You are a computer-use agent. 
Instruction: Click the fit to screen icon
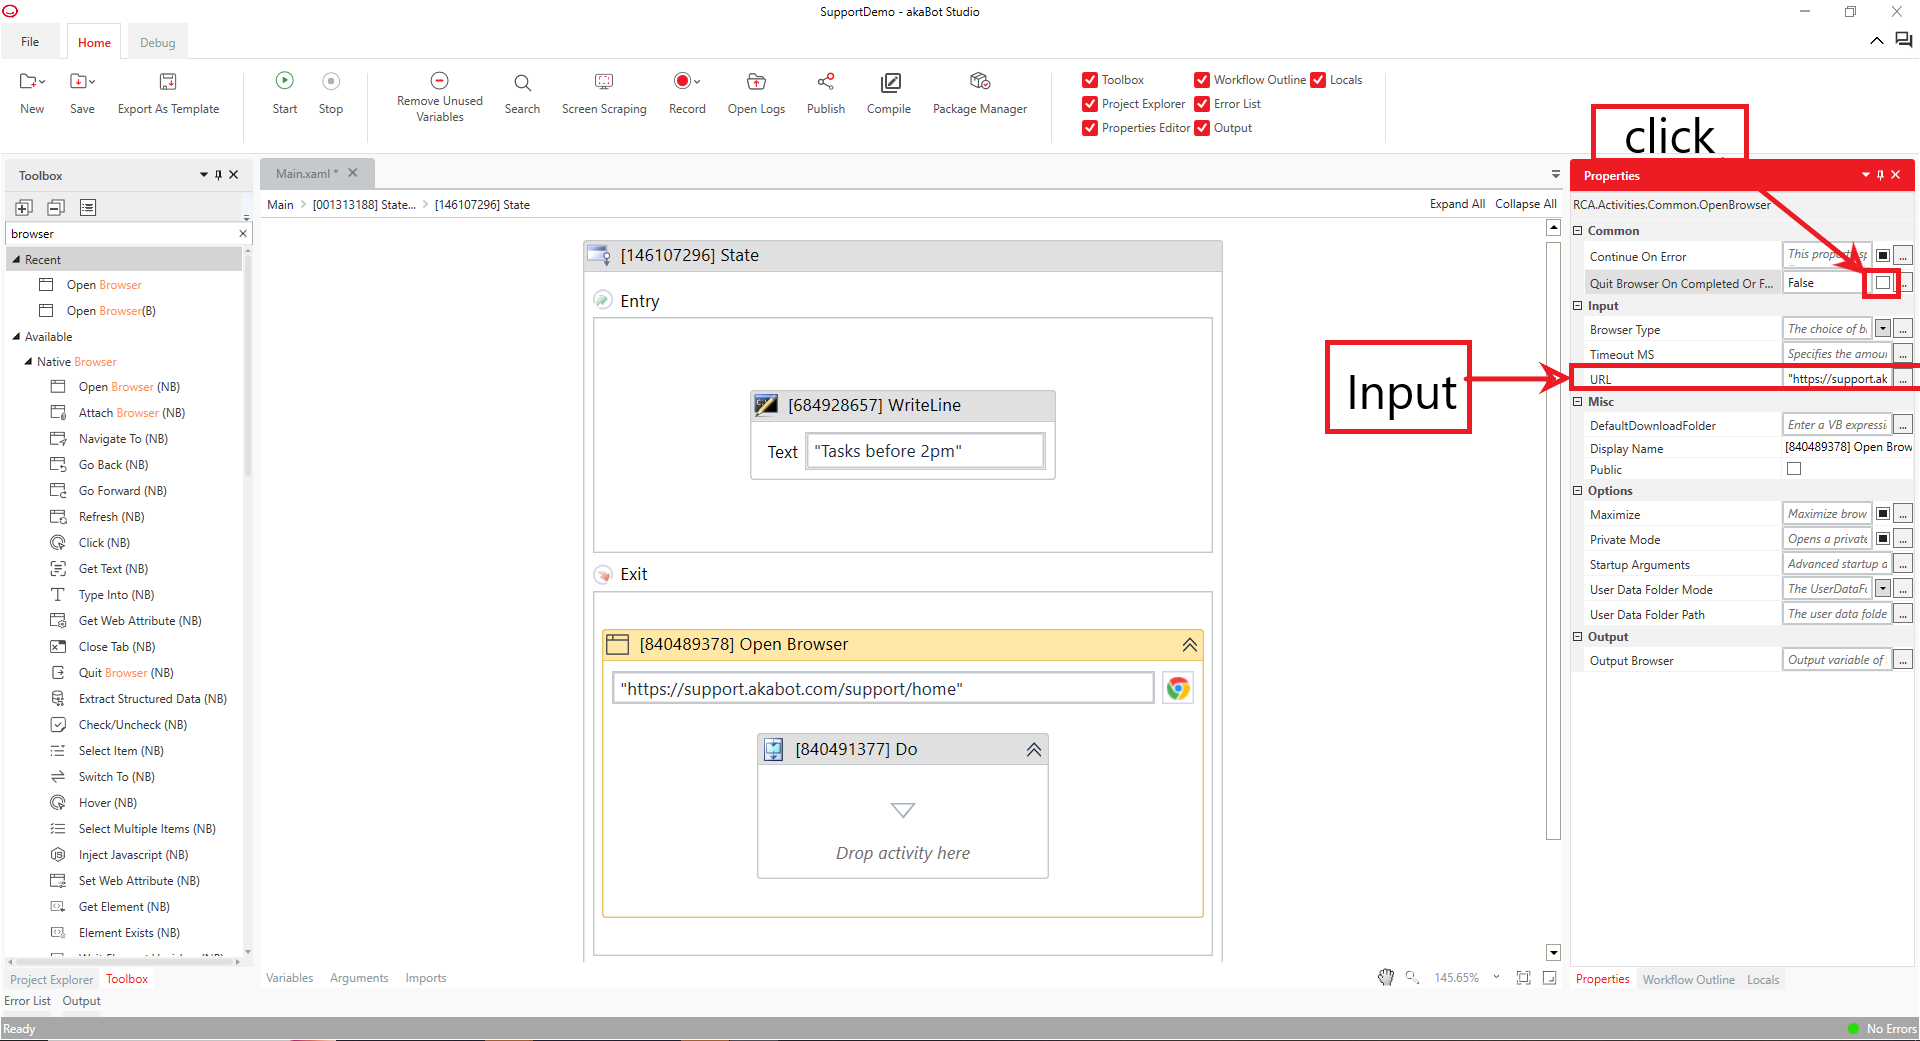click(1523, 977)
